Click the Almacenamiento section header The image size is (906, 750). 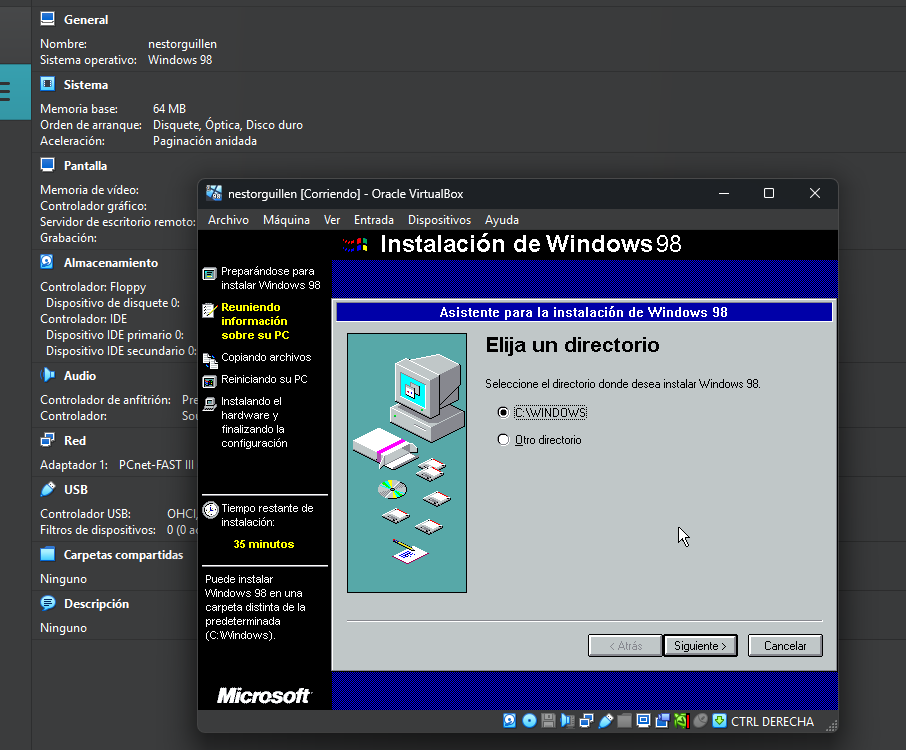click(110, 263)
